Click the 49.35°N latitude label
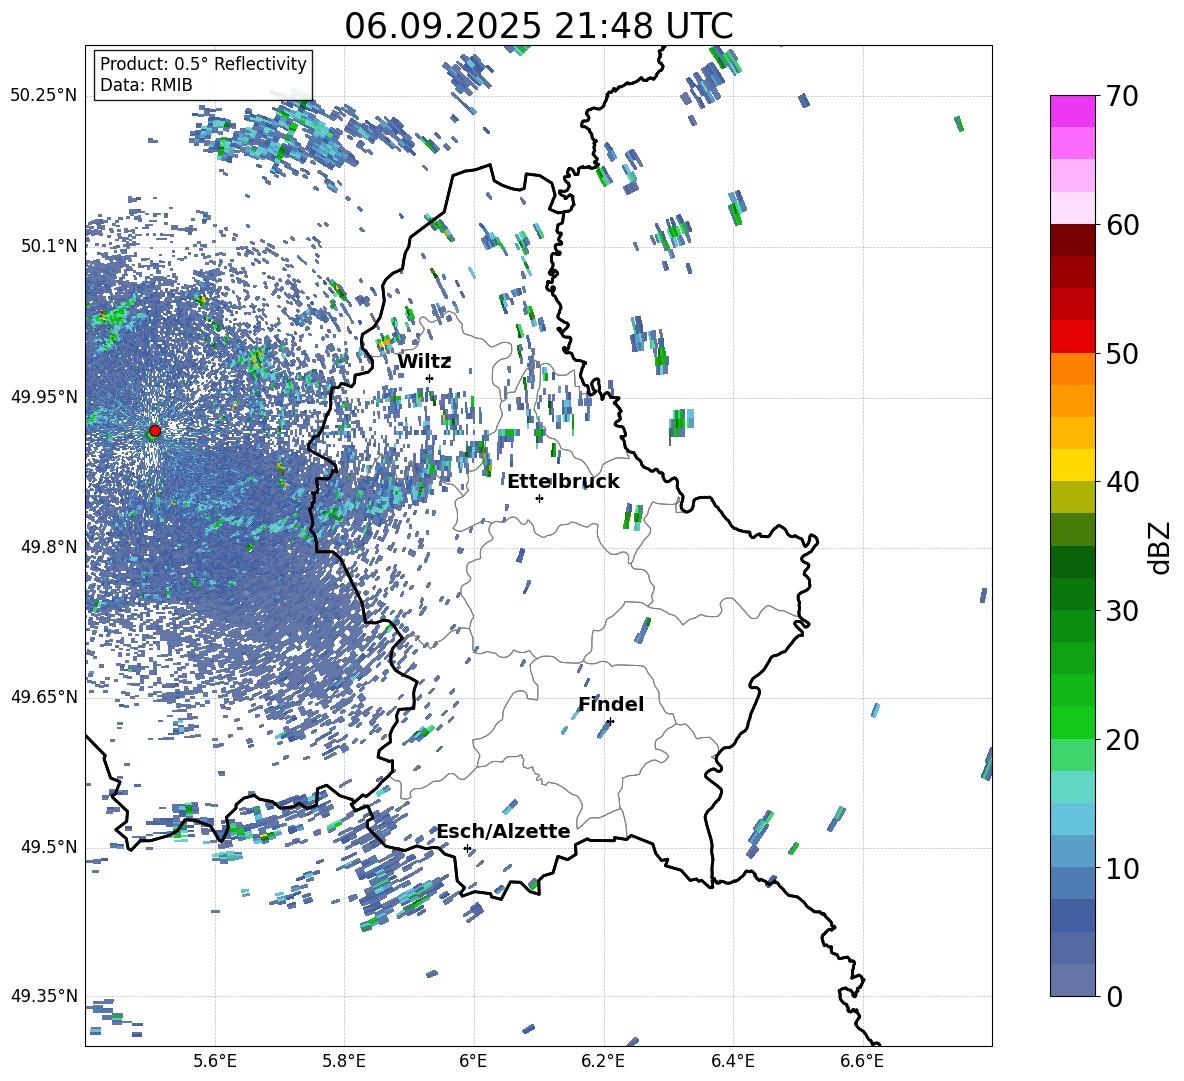The image size is (1184, 1081). click(44, 996)
